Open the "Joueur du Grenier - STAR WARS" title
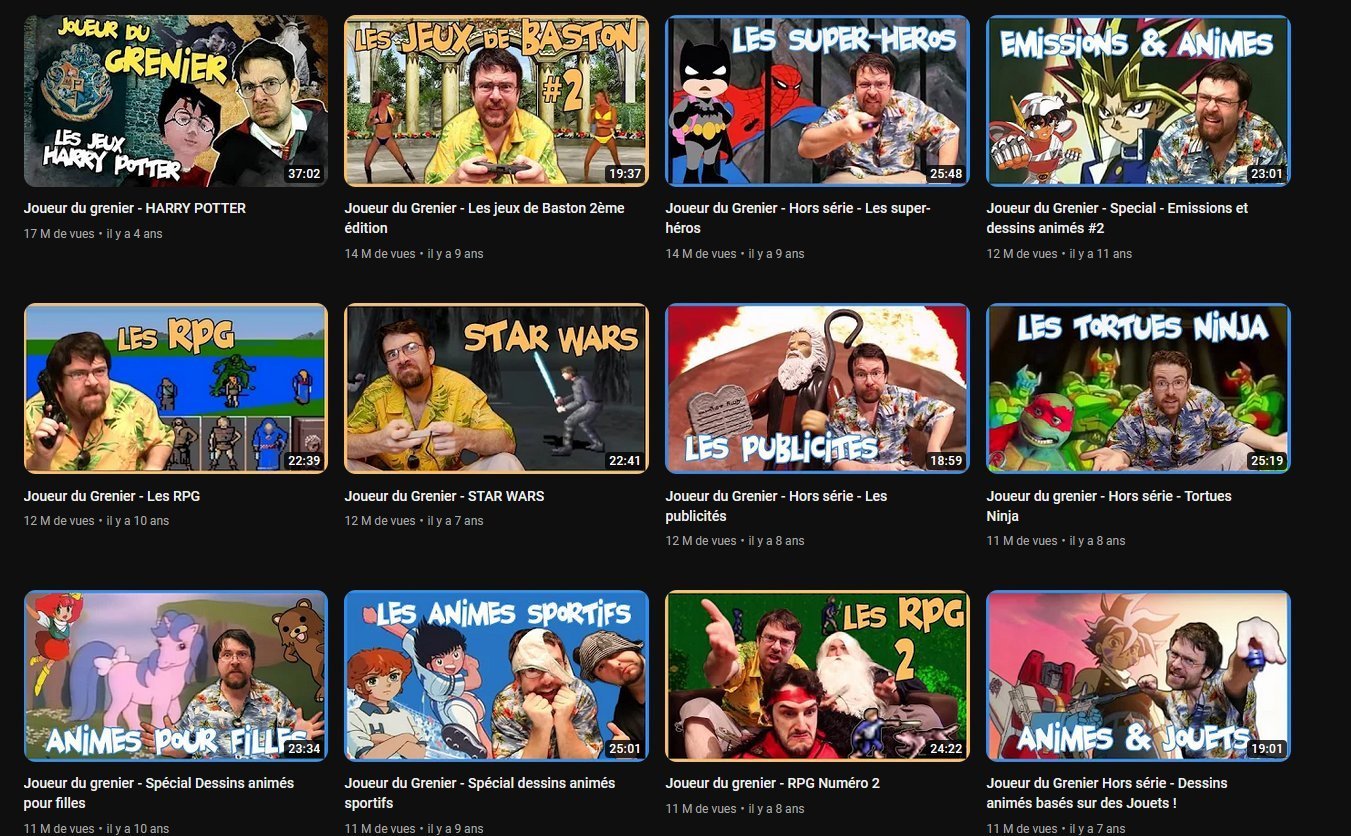The width and height of the screenshot is (1351, 836). [x=445, y=496]
